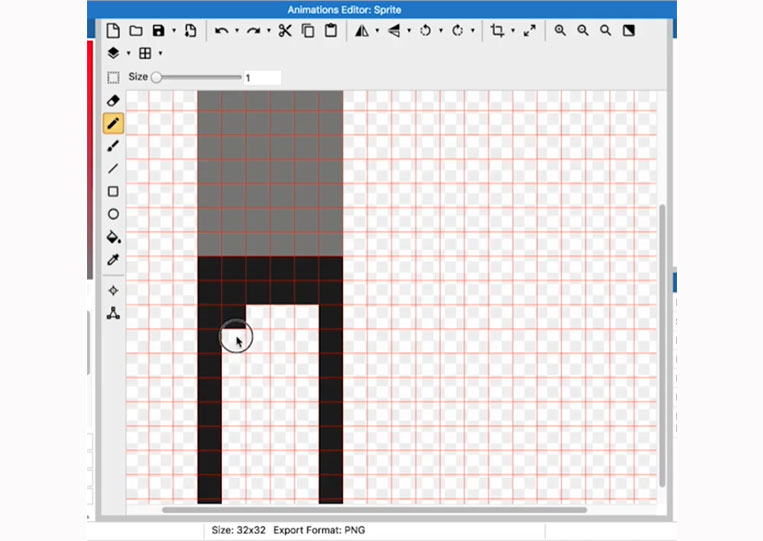Image resolution: width=763 pixels, height=541 pixels.
Task: Select the Paint Bucket fill tool
Action: [113, 237]
